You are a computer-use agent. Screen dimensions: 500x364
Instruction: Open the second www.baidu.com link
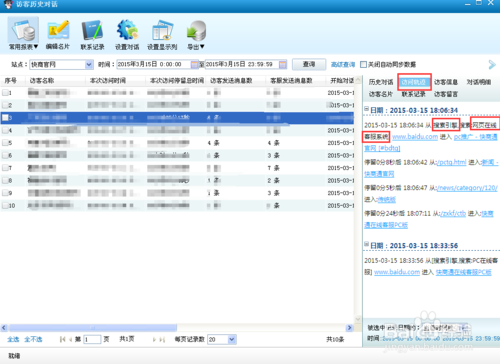397,272
